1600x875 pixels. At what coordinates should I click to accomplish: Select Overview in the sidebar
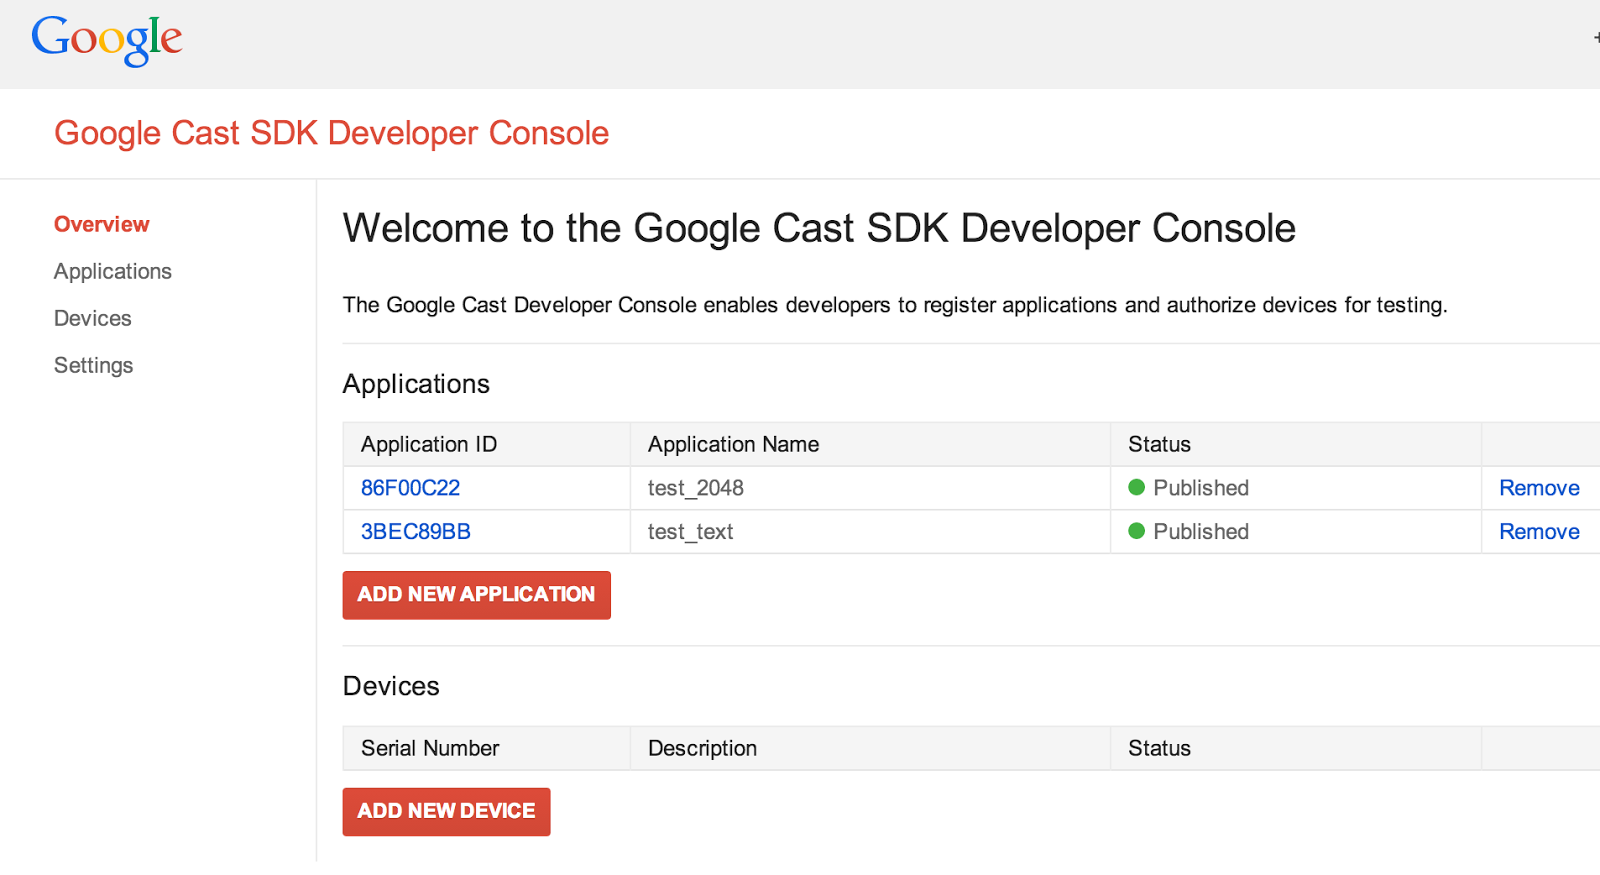pyautogui.click(x=102, y=224)
